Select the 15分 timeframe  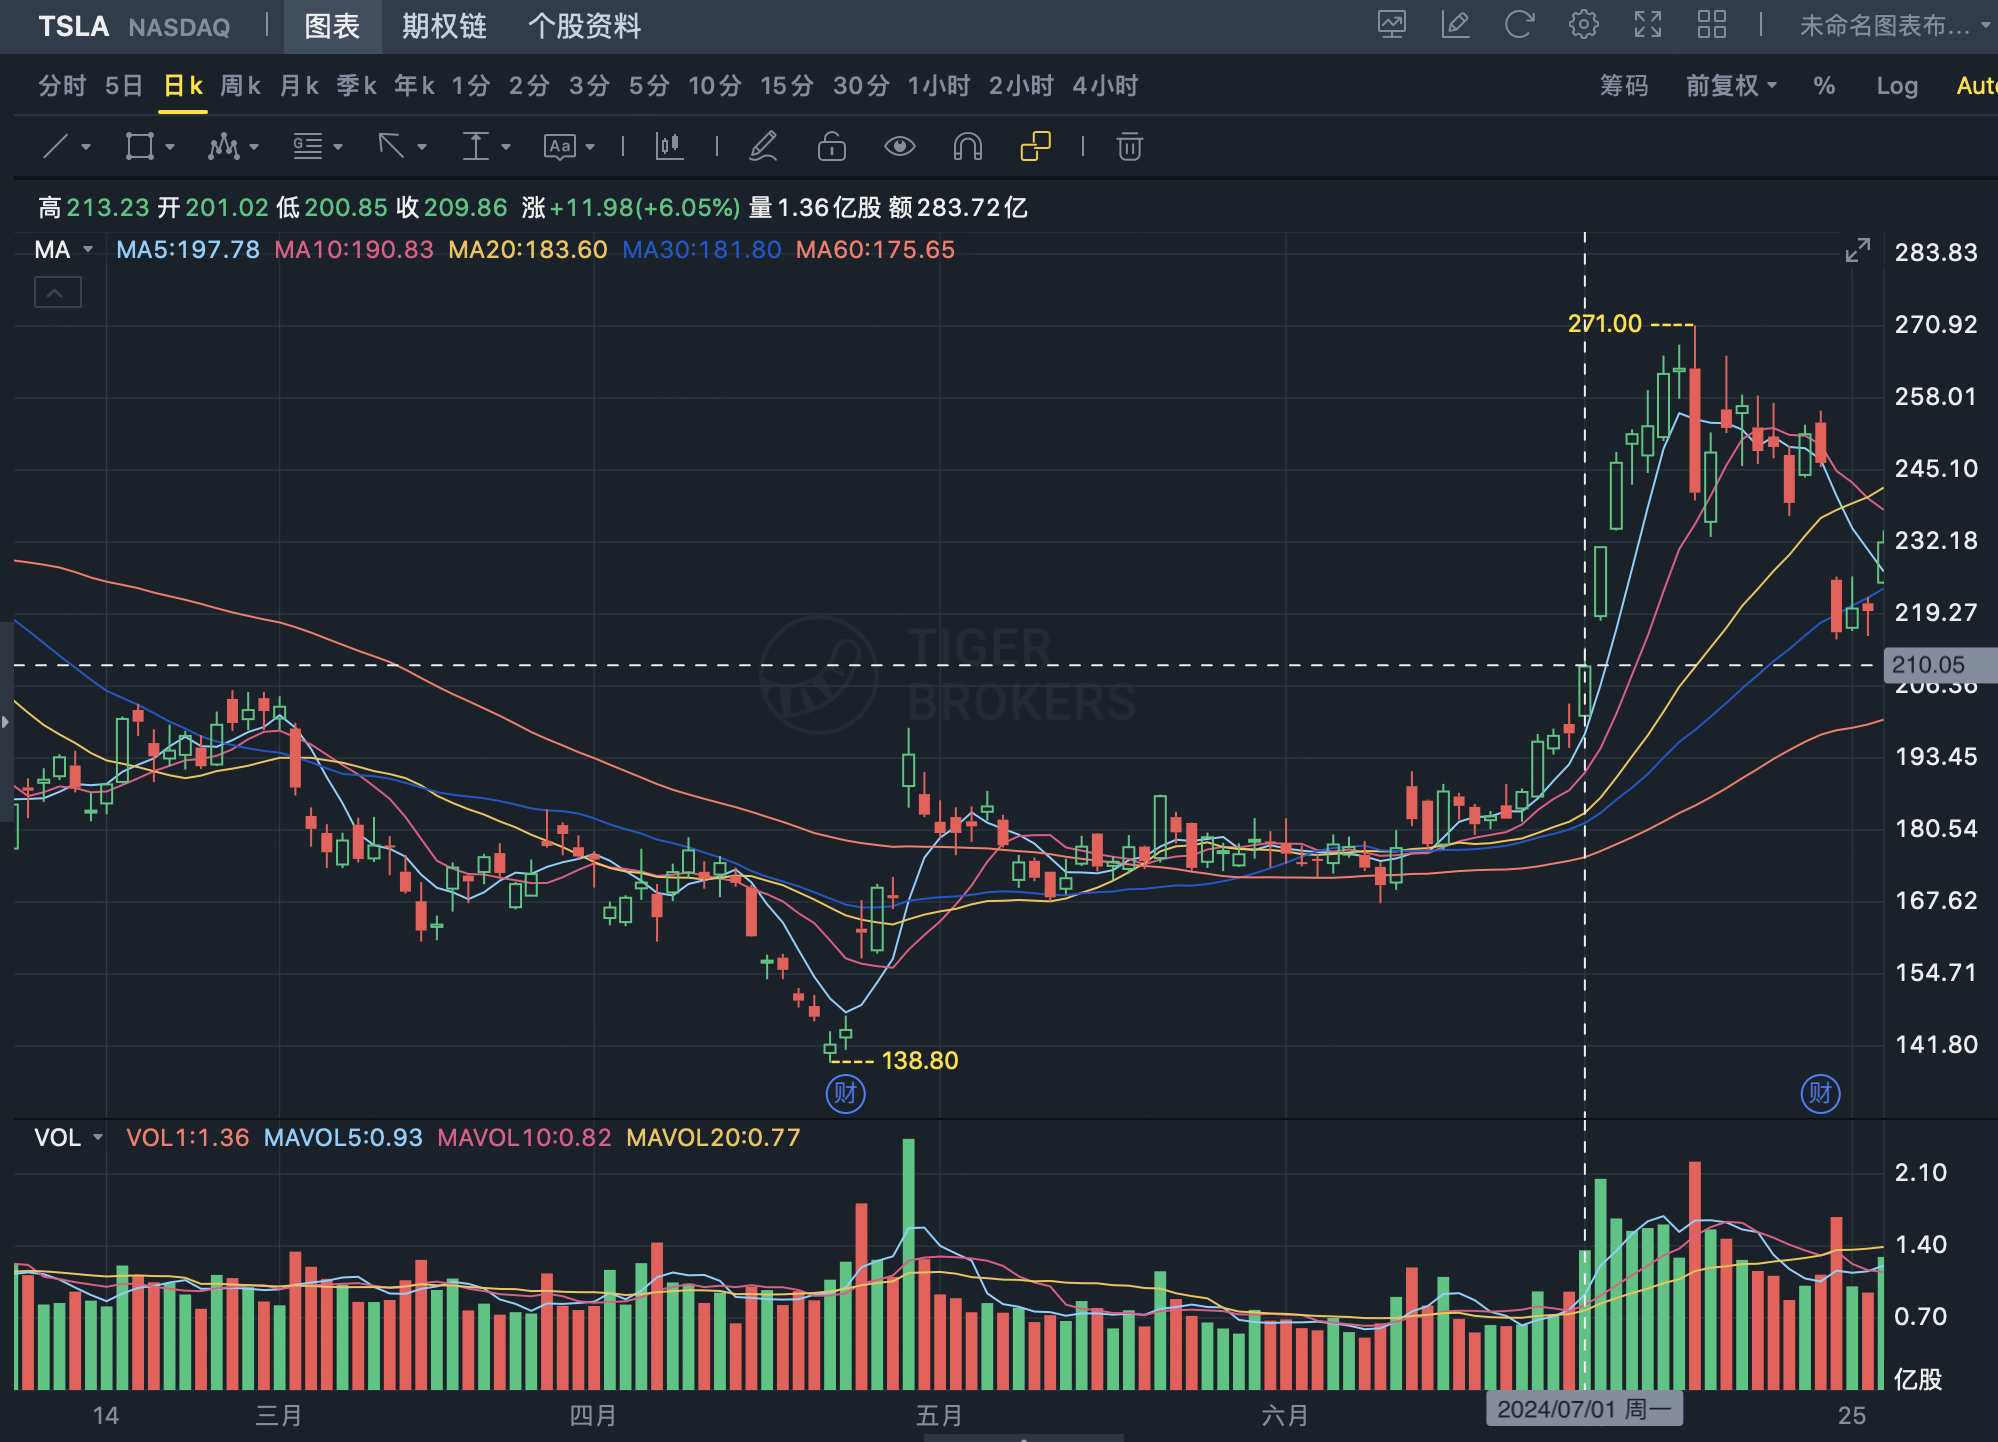coord(786,86)
